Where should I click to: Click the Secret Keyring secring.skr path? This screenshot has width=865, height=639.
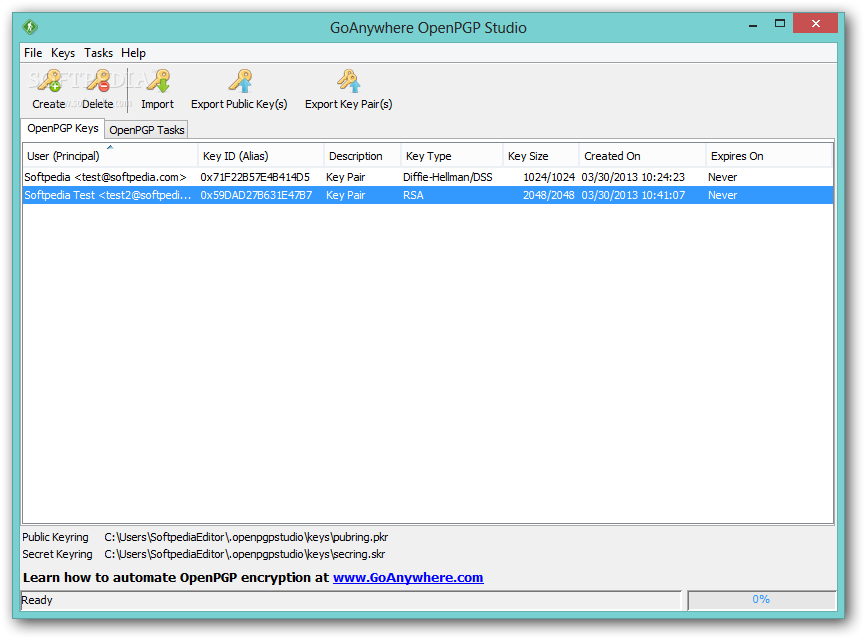point(244,554)
